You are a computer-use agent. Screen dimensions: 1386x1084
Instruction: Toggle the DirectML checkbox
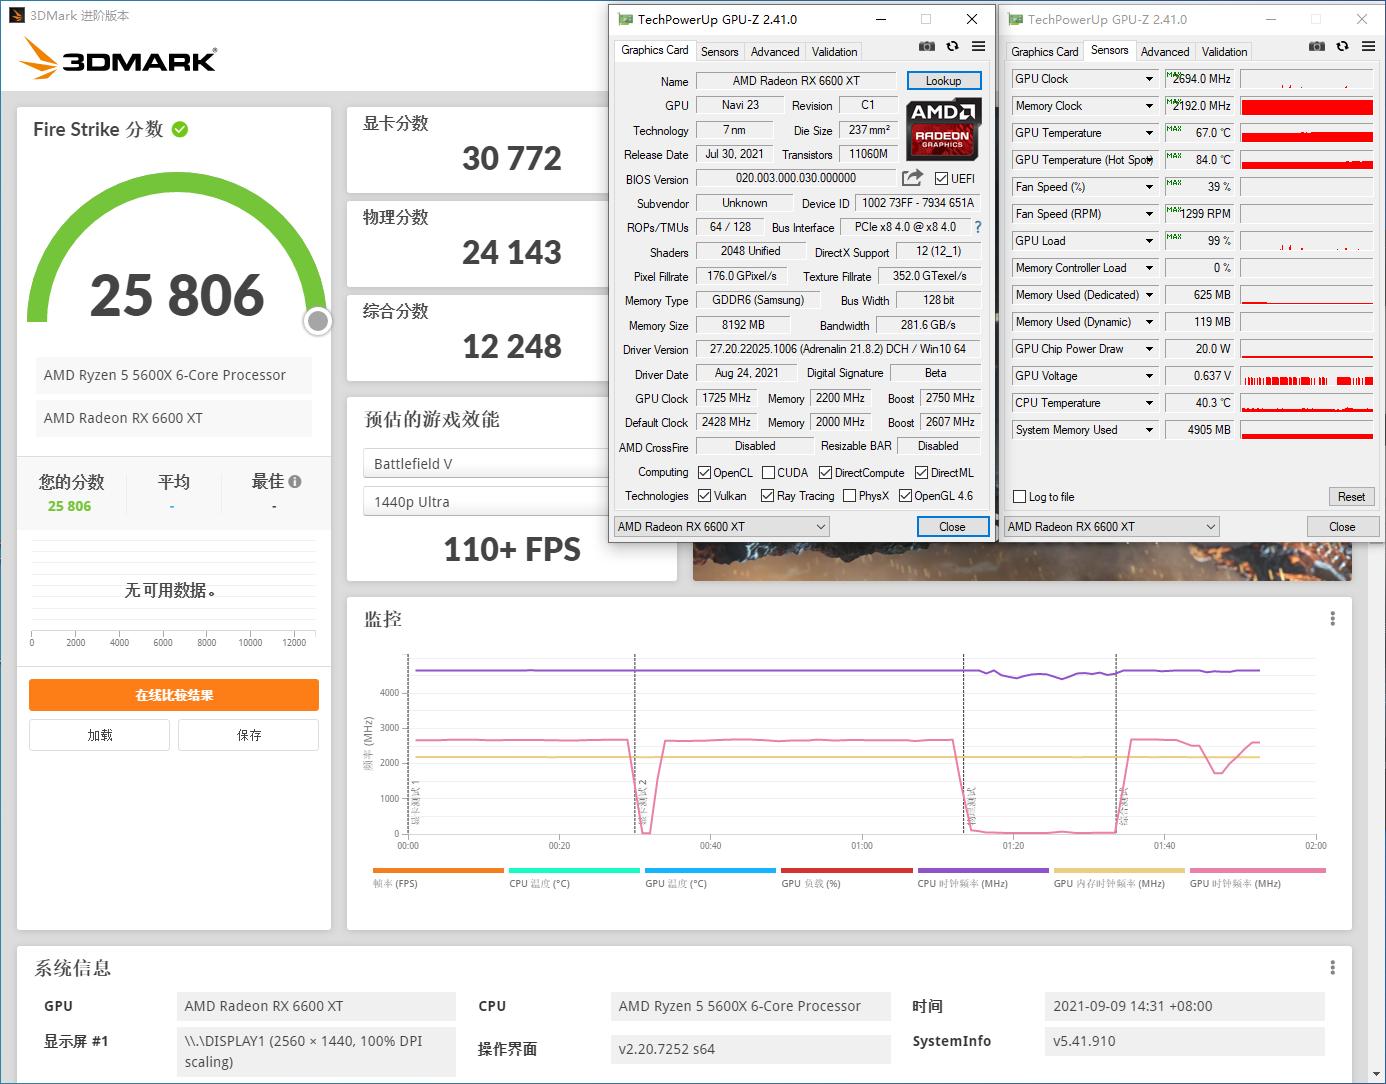(x=922, y=473)
